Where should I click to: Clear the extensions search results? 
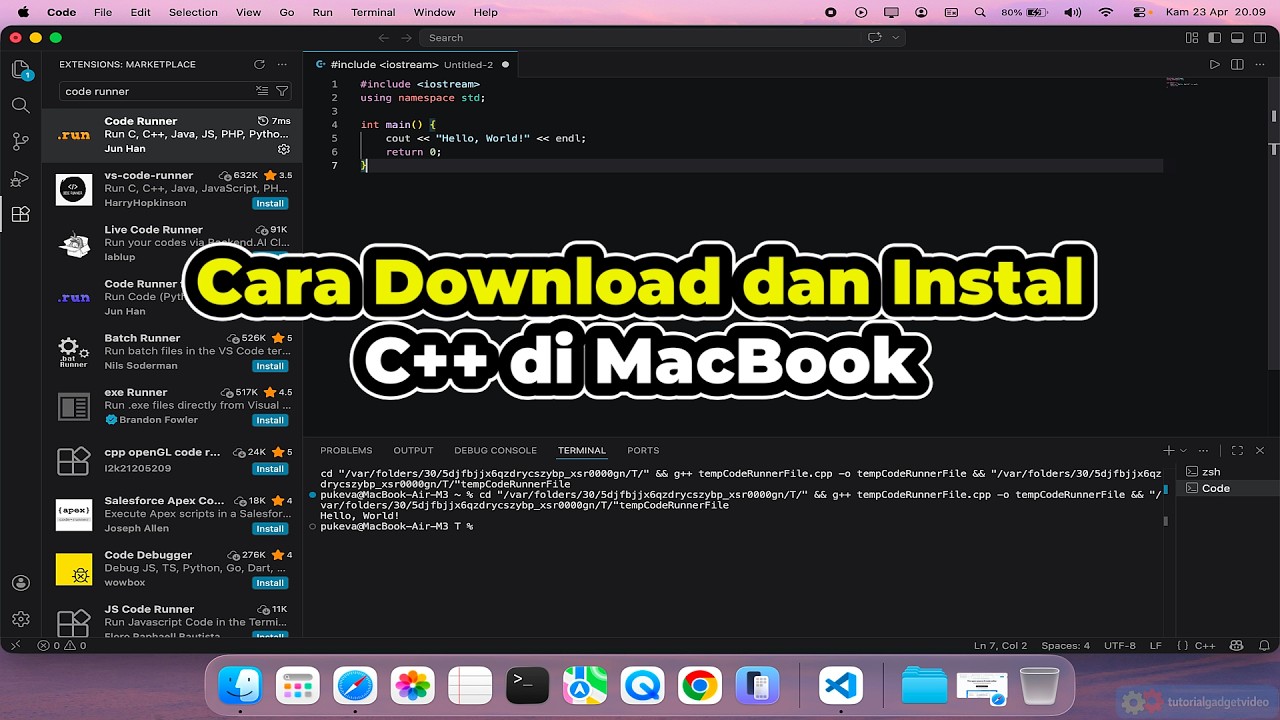click(x=262, y=91)
